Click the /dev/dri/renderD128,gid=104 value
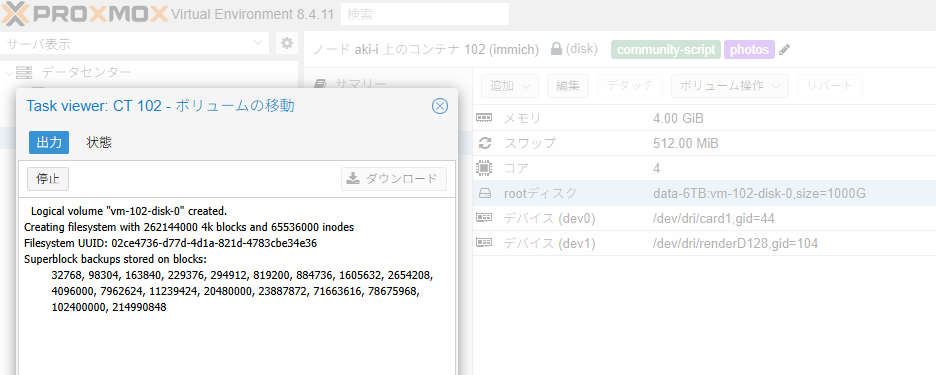Viewport: 936px width, 375px height. [735, 244]
